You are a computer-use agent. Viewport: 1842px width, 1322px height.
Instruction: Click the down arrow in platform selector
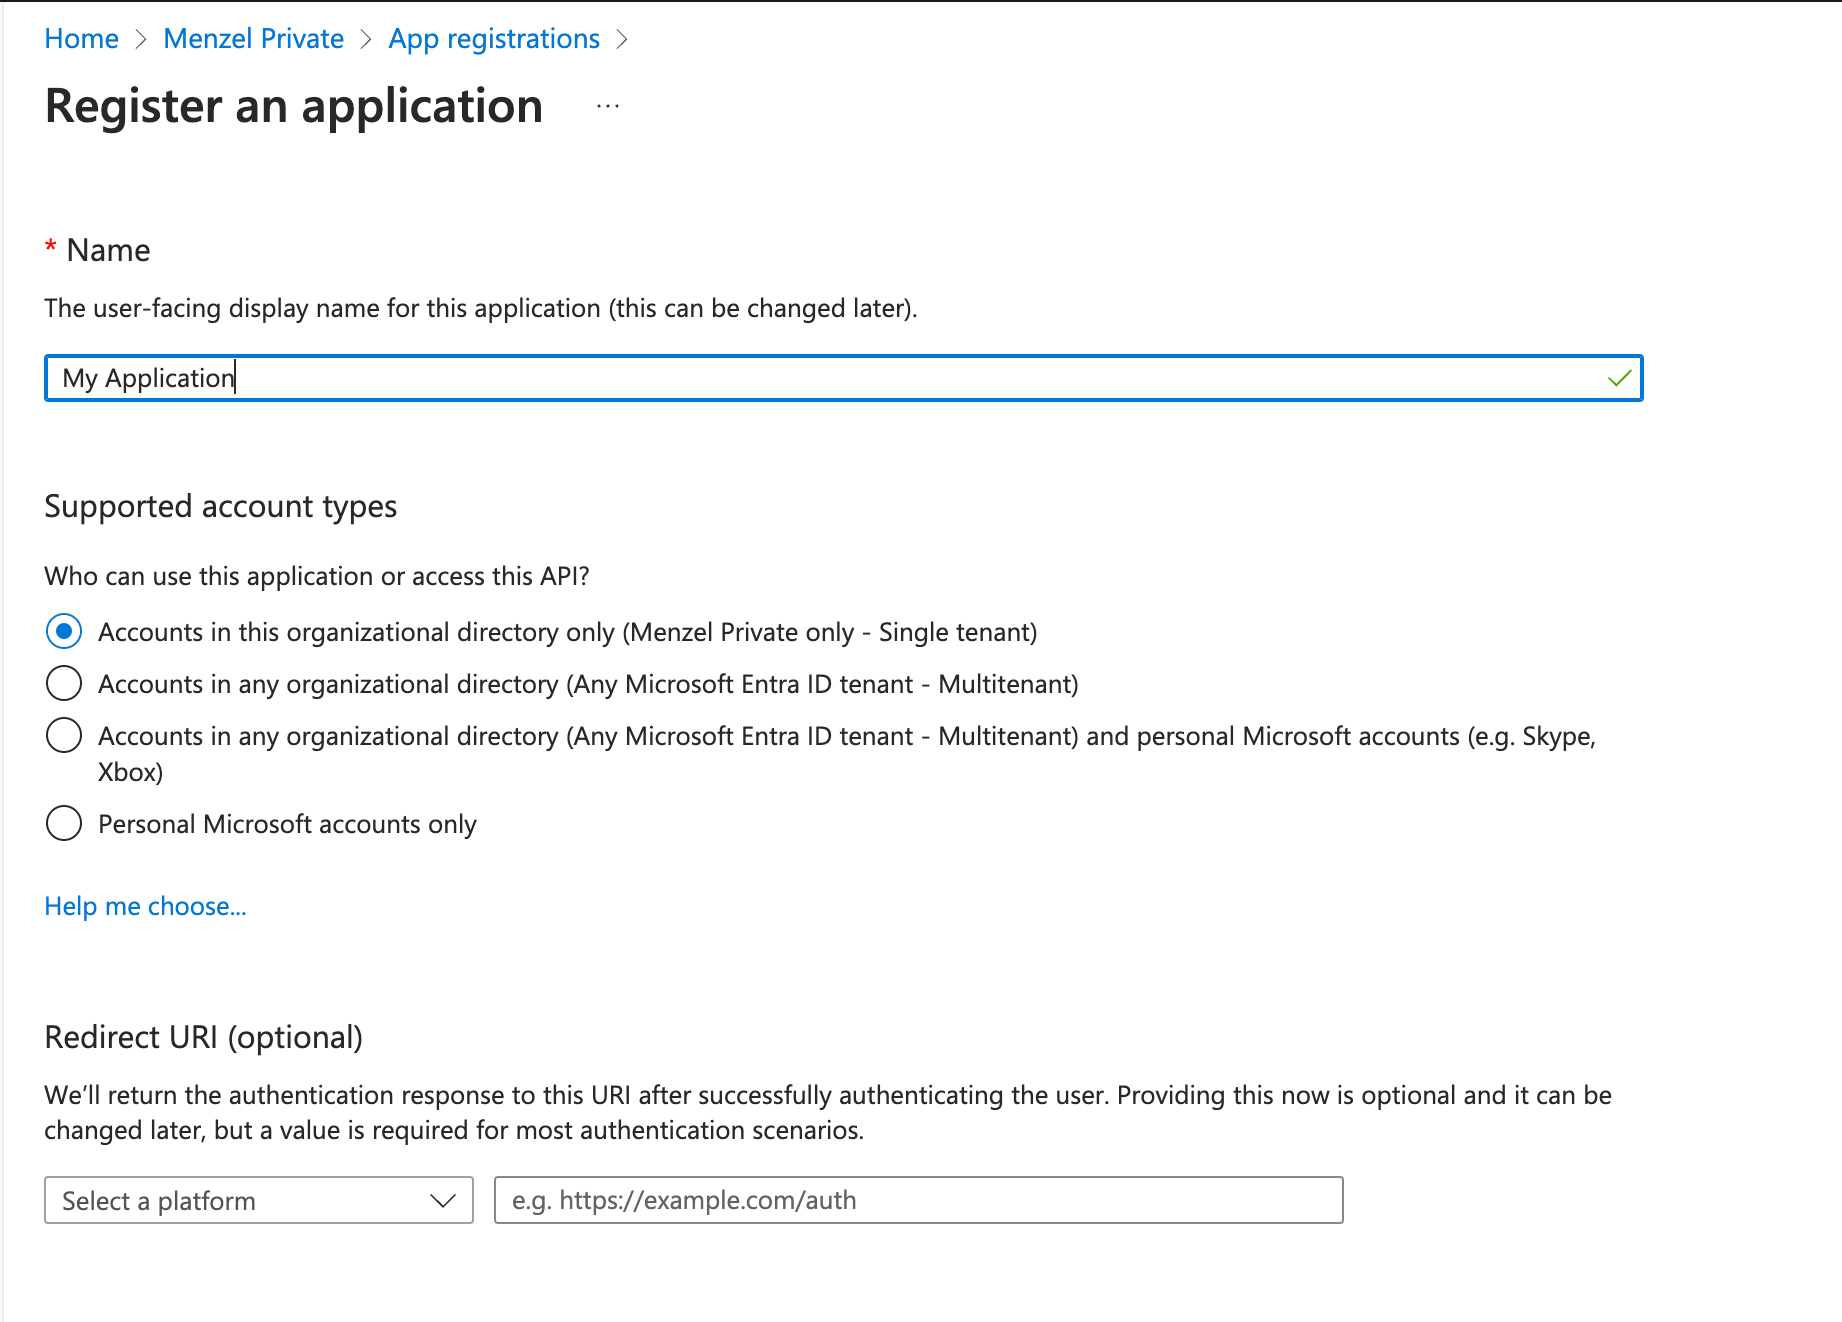[x=442, y=1200]
